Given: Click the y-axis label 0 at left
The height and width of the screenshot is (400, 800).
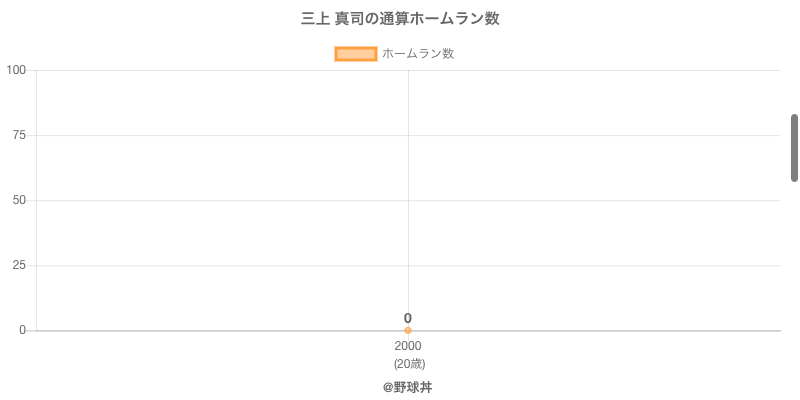Looking at the screenshot, I should point(22,330).
